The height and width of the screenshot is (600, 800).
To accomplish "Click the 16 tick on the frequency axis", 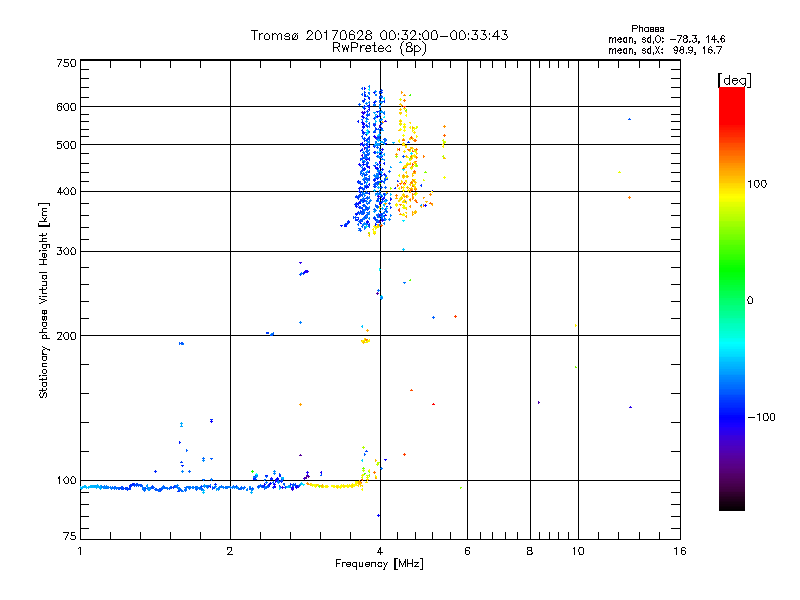I will tap(679, 552).
